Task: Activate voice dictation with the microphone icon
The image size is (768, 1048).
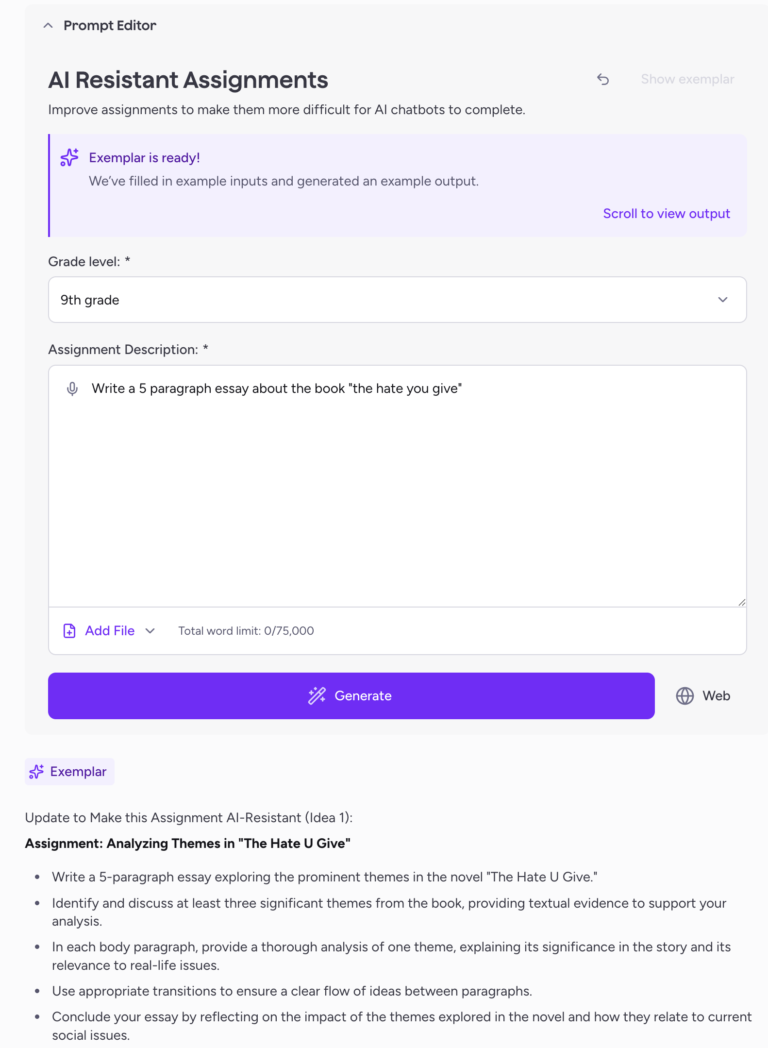Action: [70, 388]
